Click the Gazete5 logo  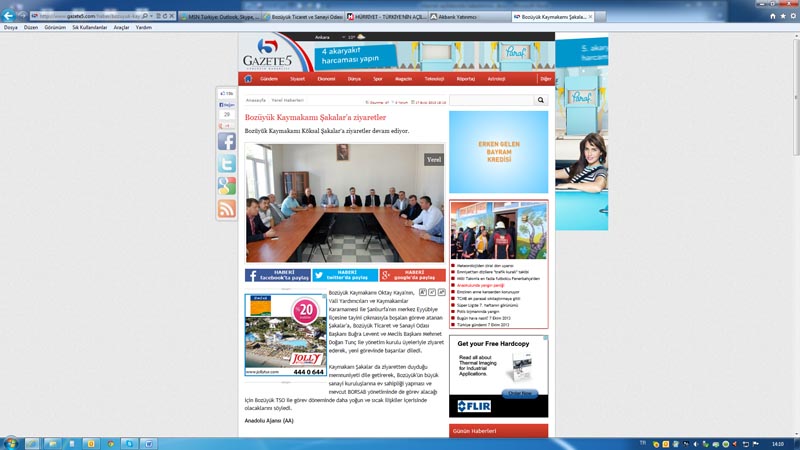[x=268, y=54]
